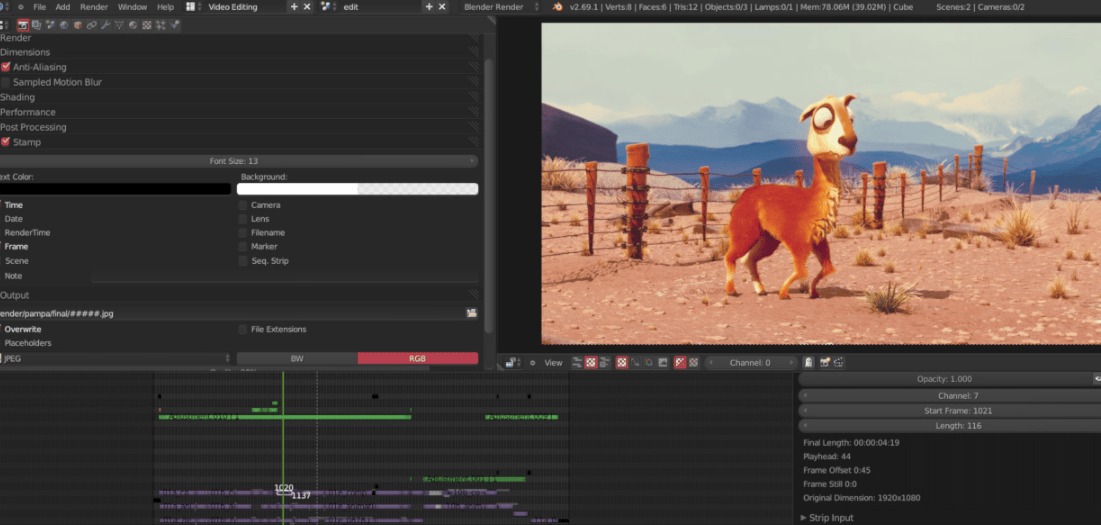Expand the Shading panel

pos(239,97)
